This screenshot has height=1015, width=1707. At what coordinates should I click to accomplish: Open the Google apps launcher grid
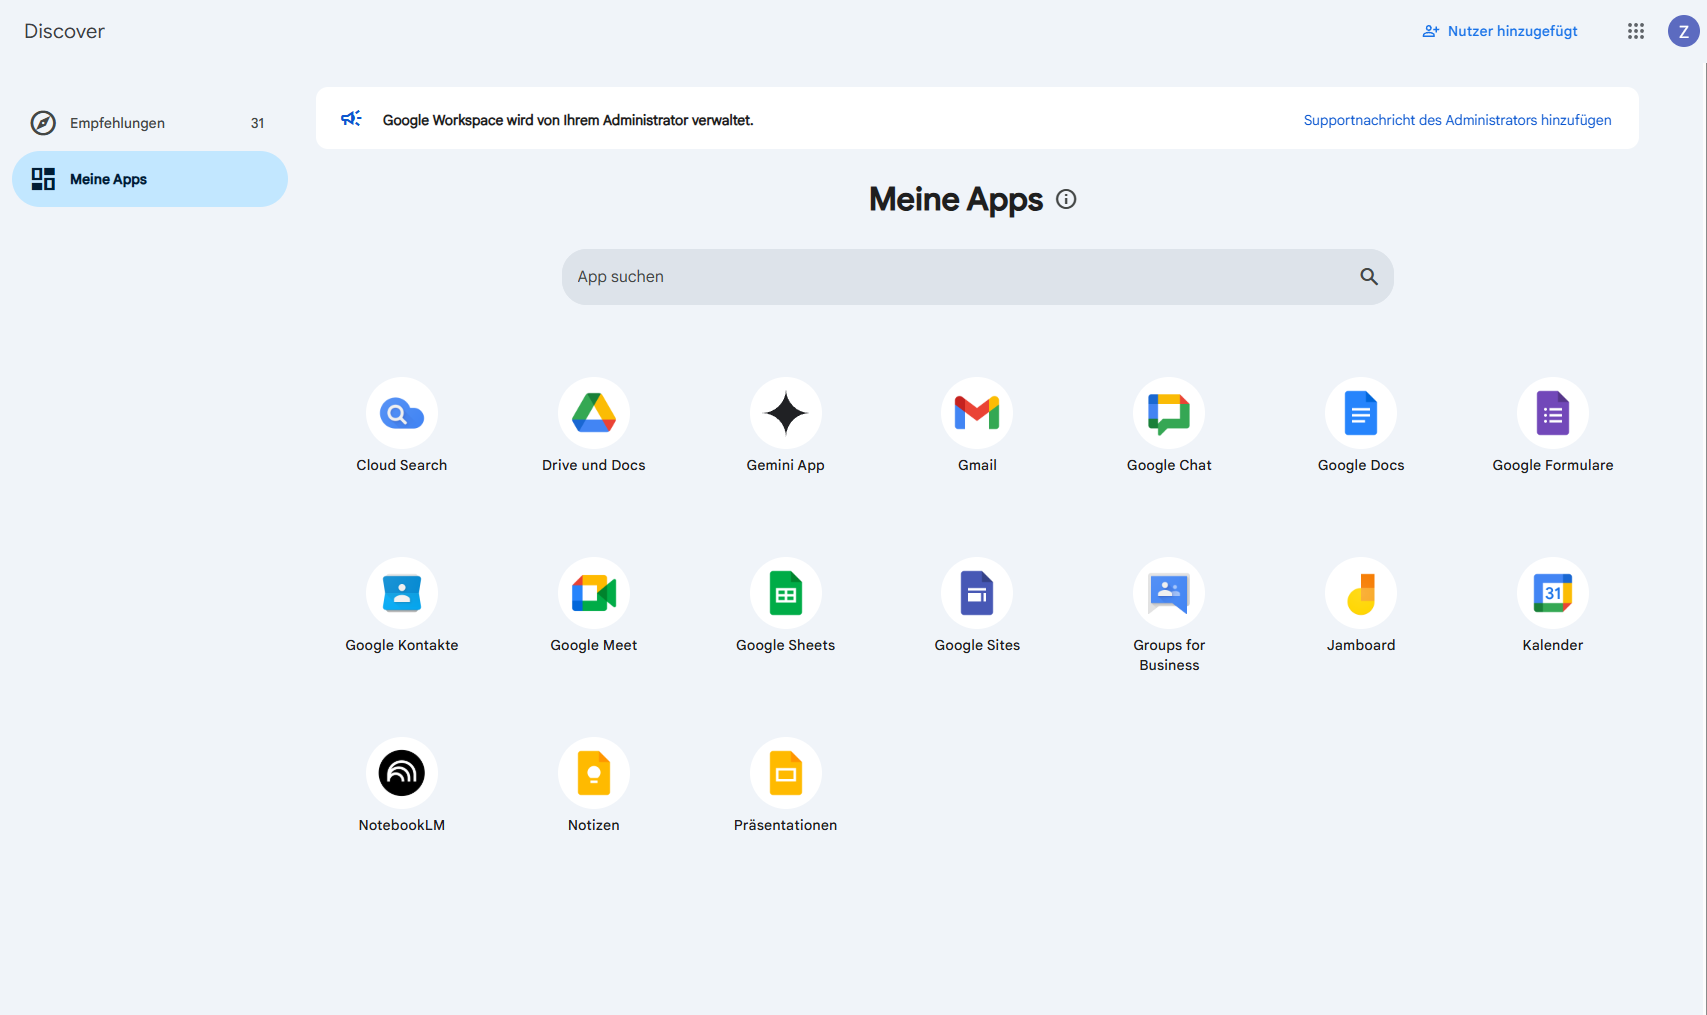(x=1636, y=31)
